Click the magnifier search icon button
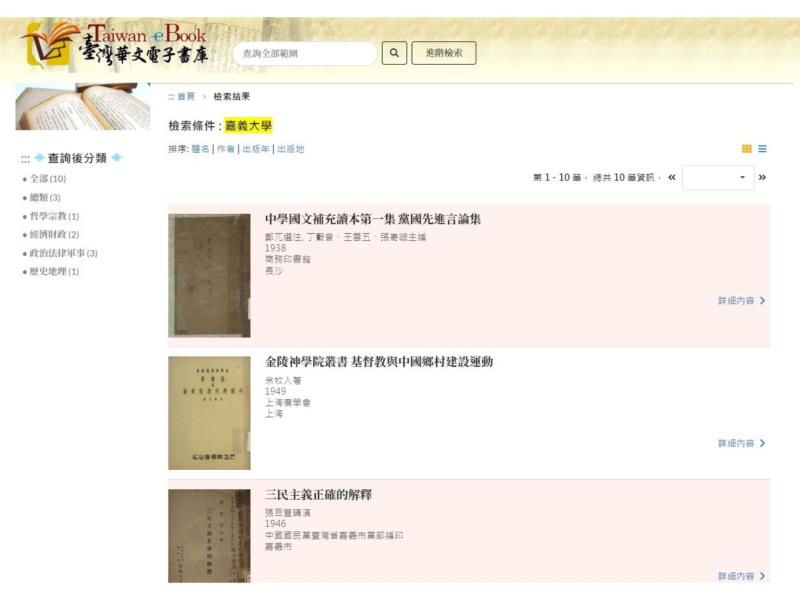The width and height of the screenshot is (800, 600). click(x=394, y=53)
